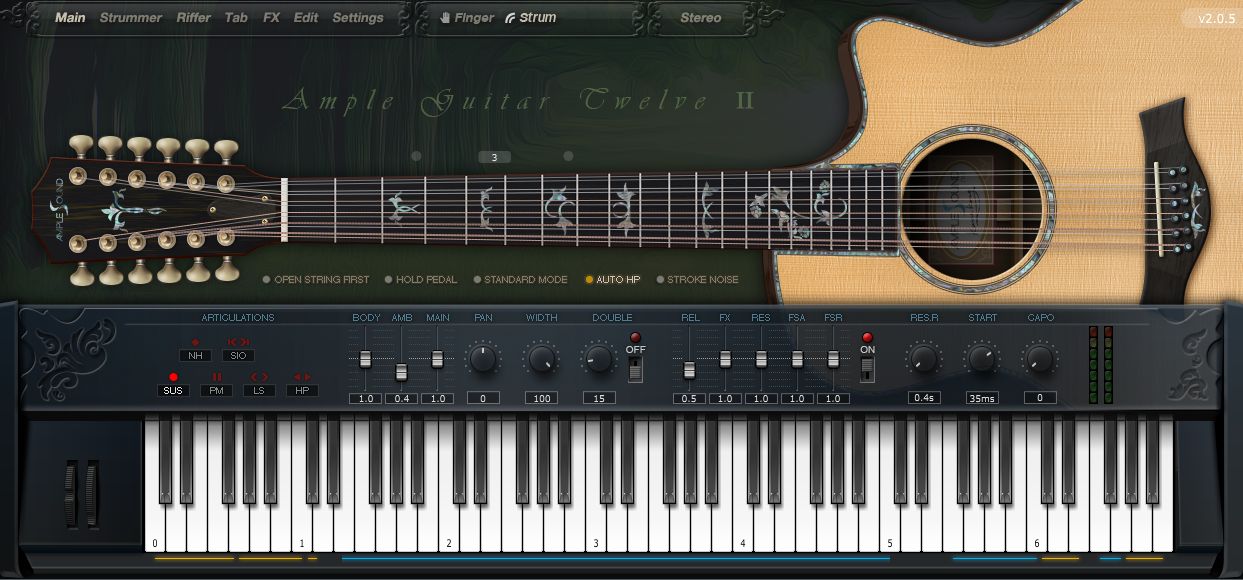Switch to the FX tab

pos(271,18)
